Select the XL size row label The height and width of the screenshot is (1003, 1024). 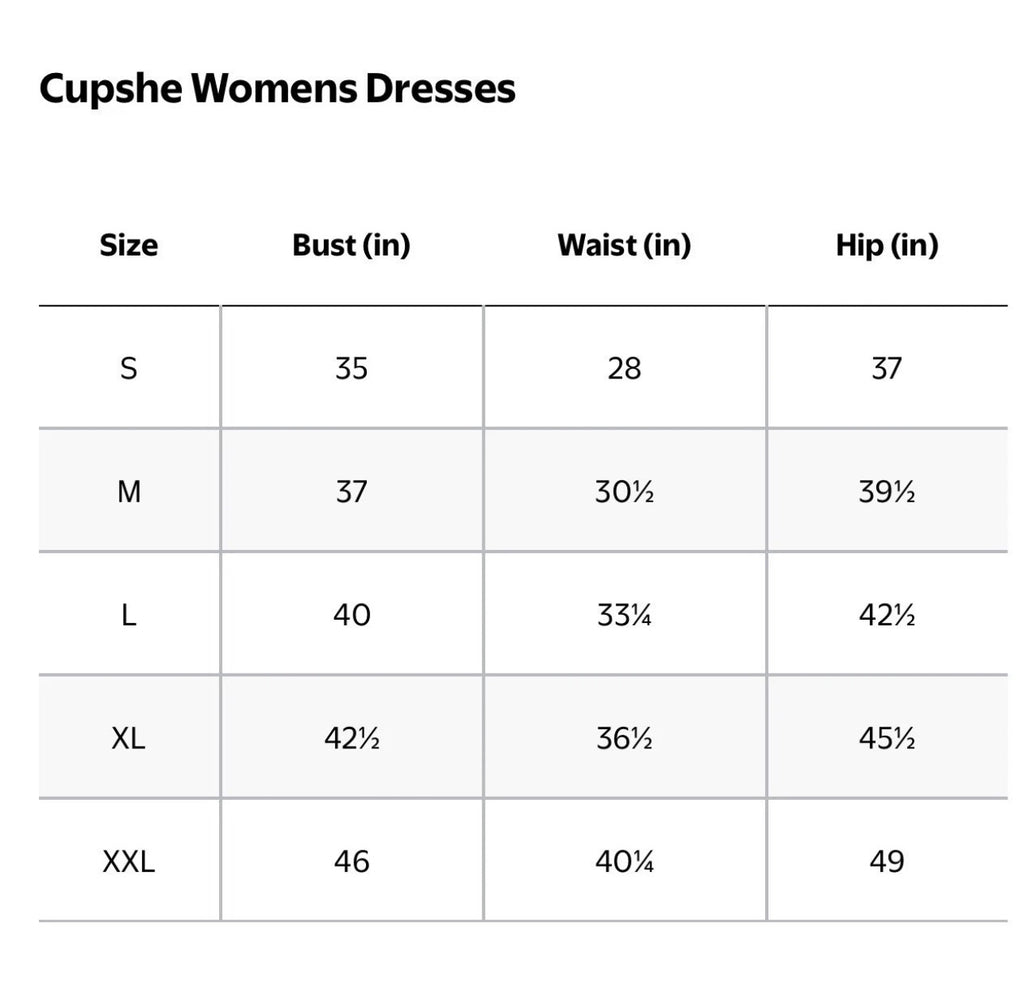point(129,738)
